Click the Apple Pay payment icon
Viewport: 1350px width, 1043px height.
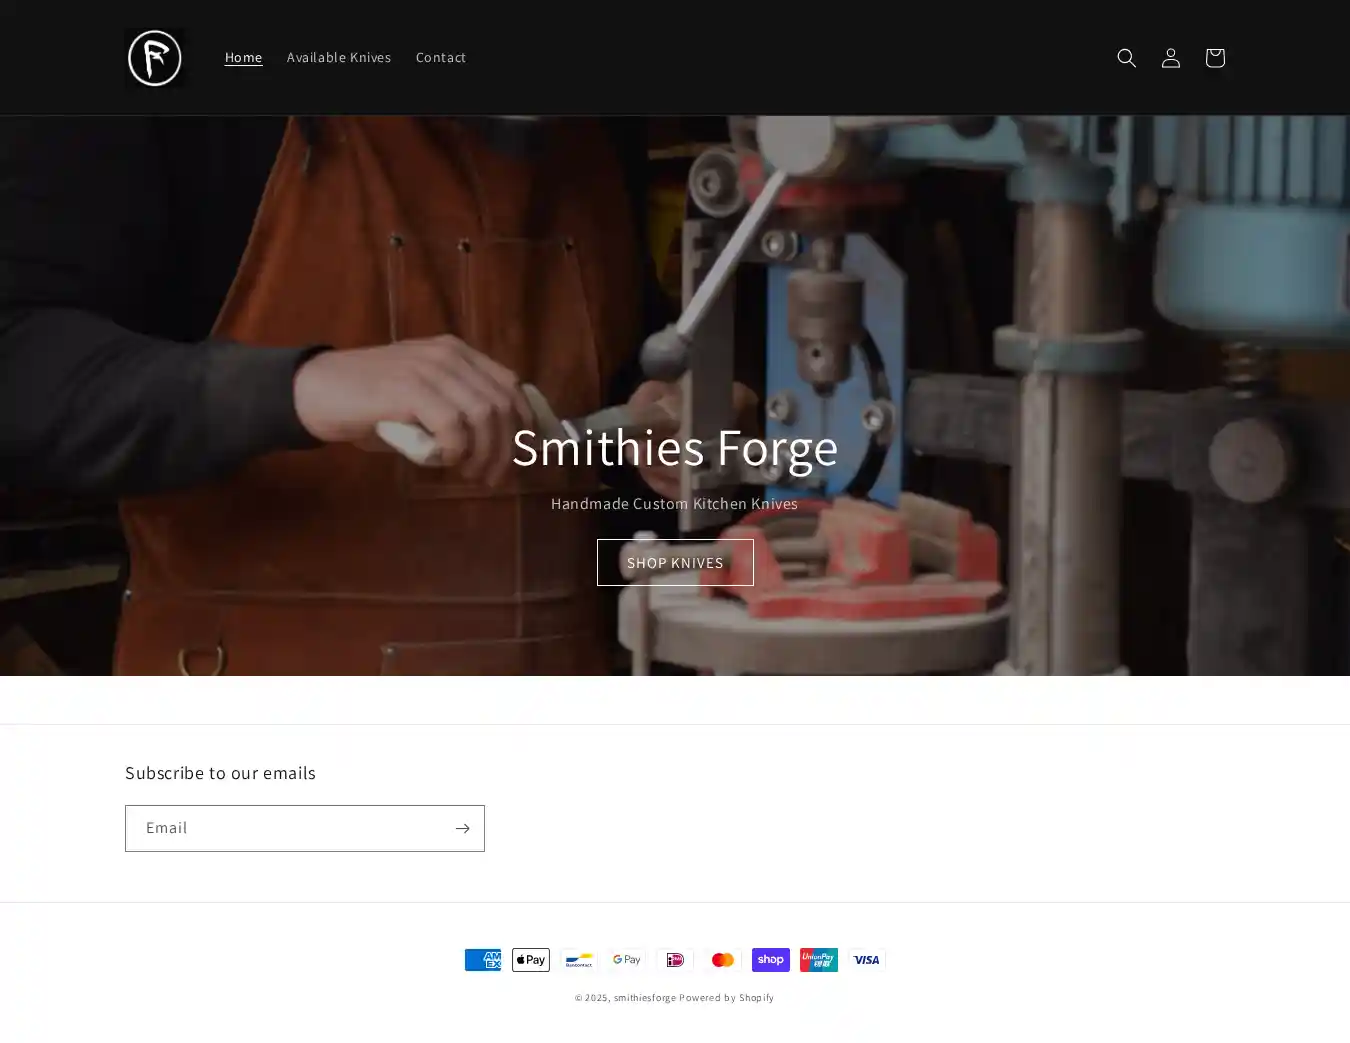(531, 960)
